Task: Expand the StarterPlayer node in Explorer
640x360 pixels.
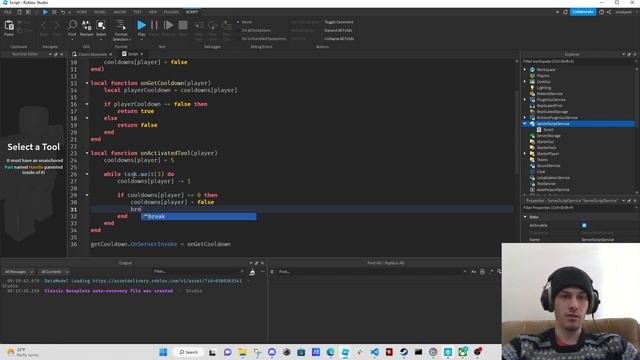Action: [525, 153]
